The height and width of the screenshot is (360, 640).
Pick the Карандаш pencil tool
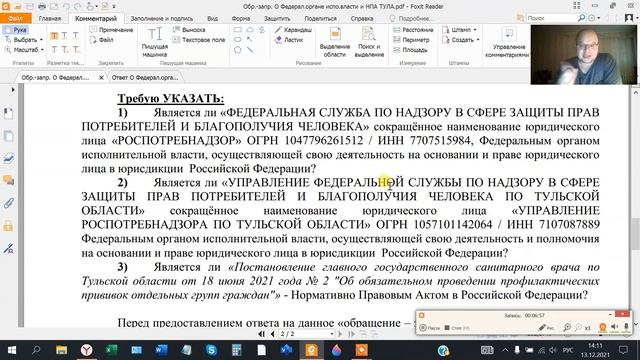pyautogui.click(x=293, y=30)
